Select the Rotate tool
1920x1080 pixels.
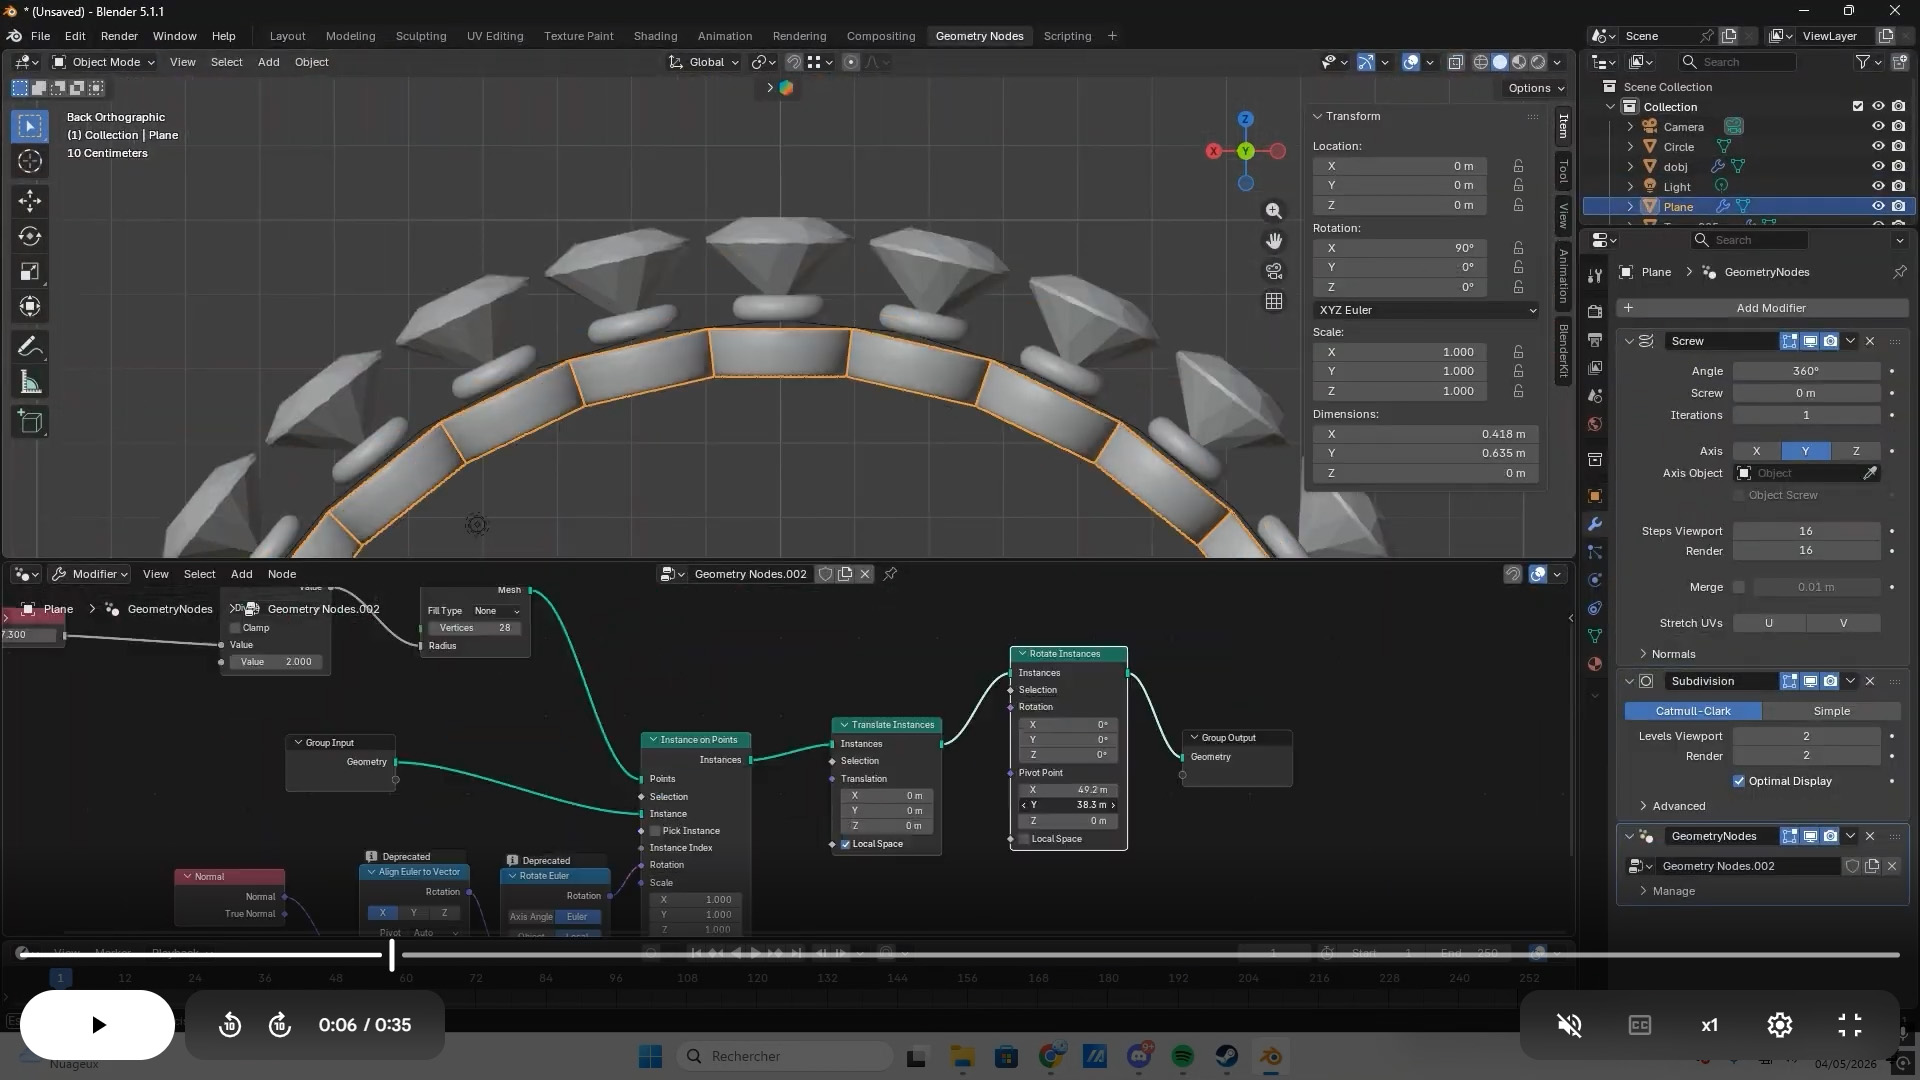pyautogui.click(x=30, y=237)
